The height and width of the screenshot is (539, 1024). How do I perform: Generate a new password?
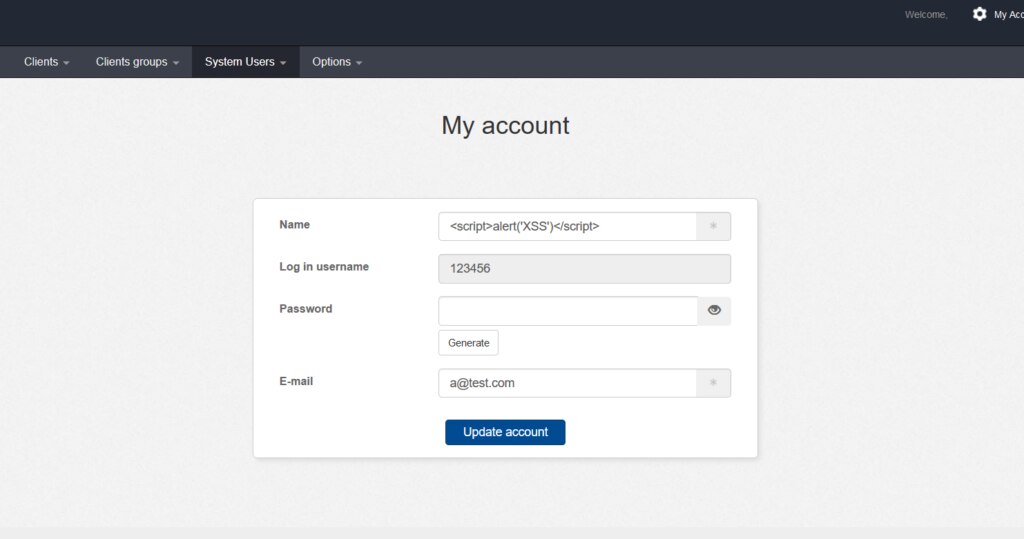(468, 343)
